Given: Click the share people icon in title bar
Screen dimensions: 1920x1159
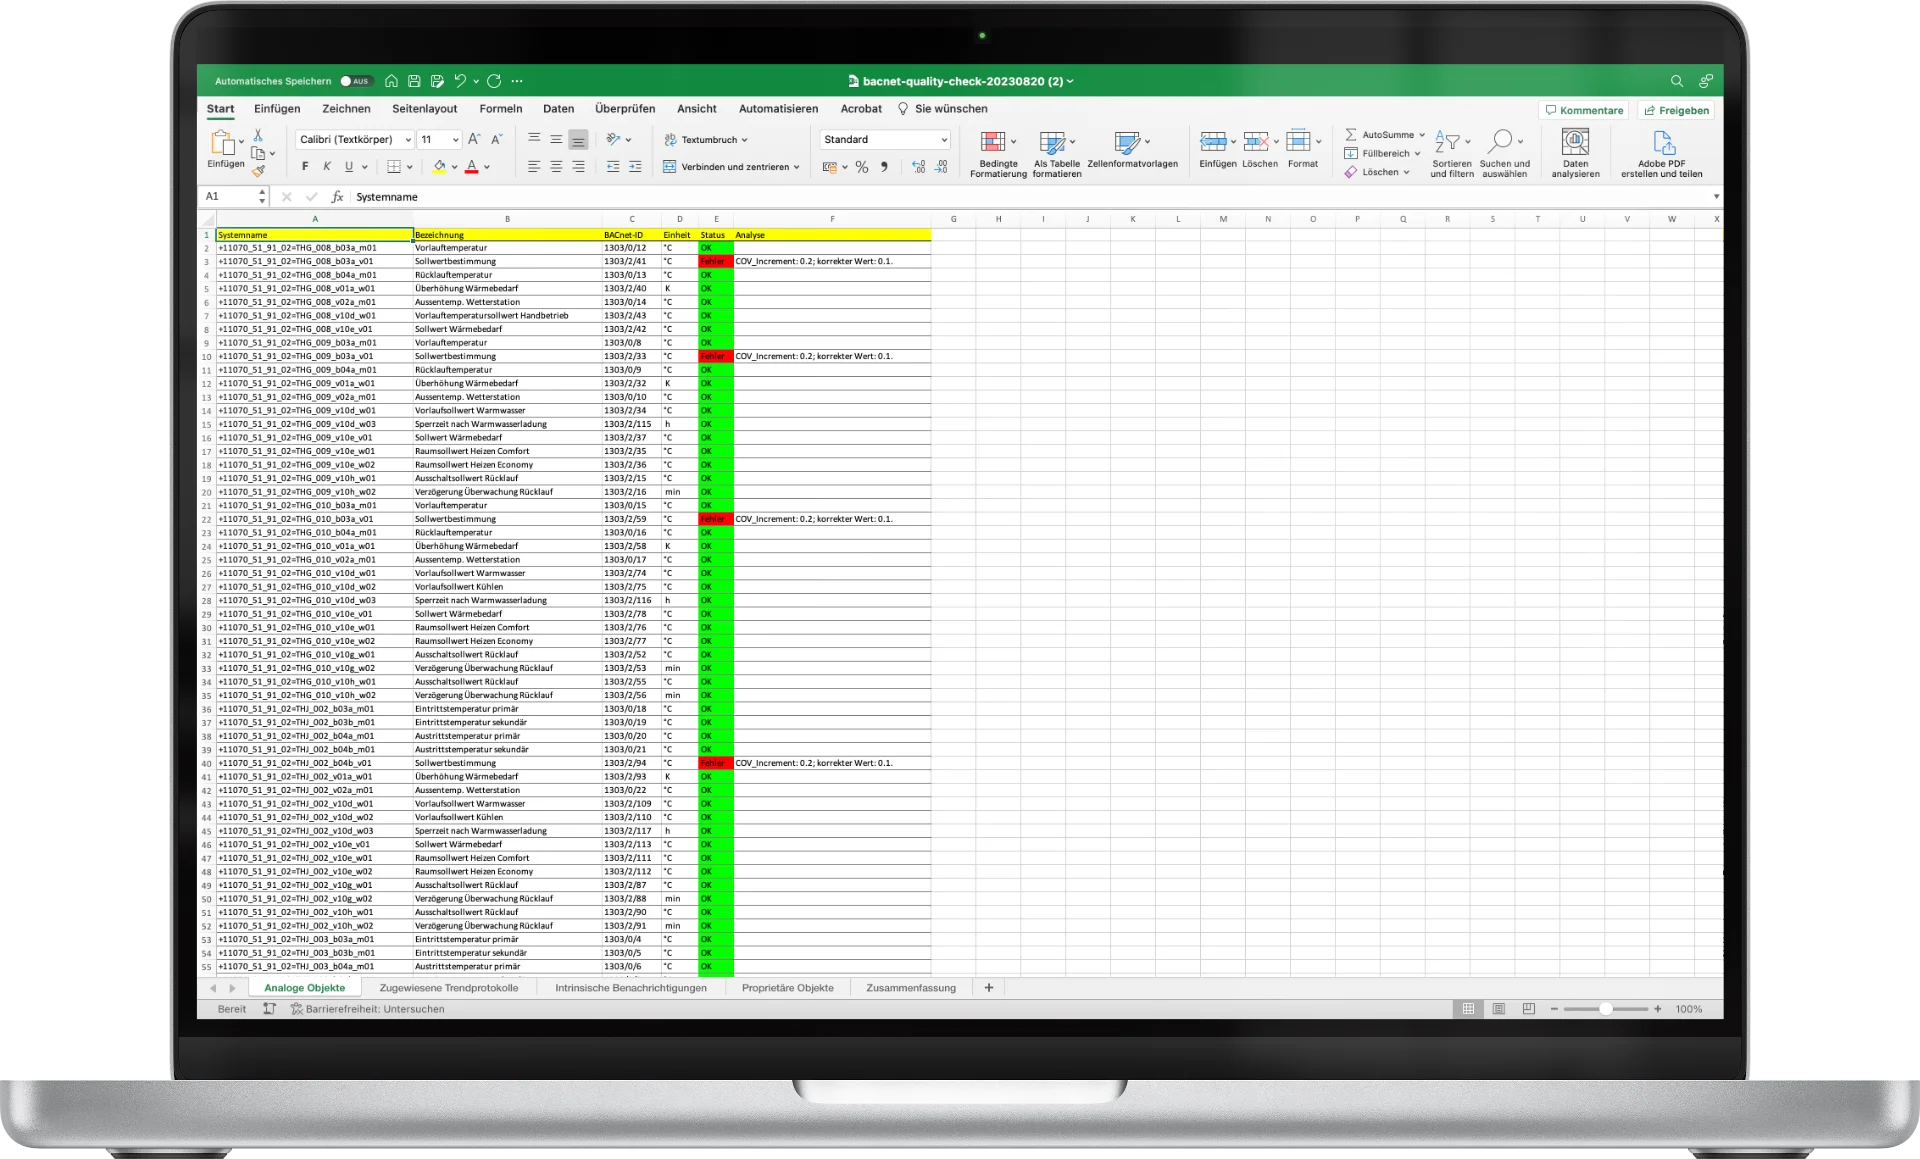Looking at the screenshot, I should point(1706,81).
